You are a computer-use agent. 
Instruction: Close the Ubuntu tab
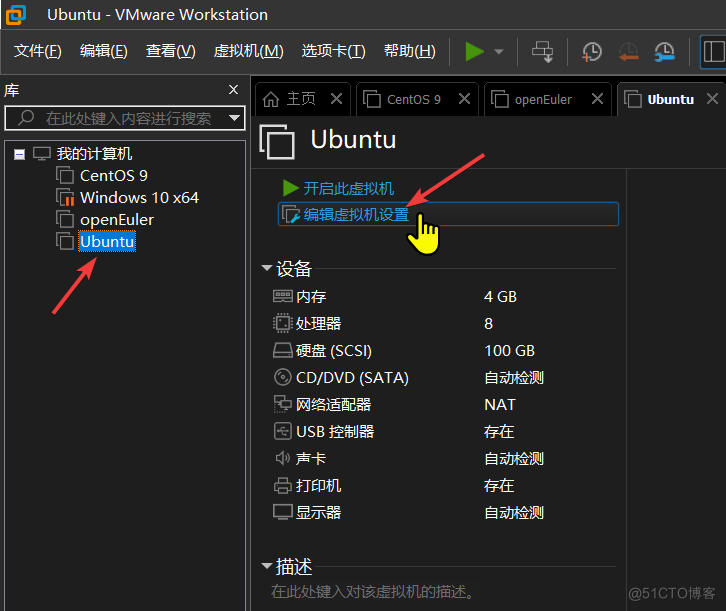coord(713,99)
